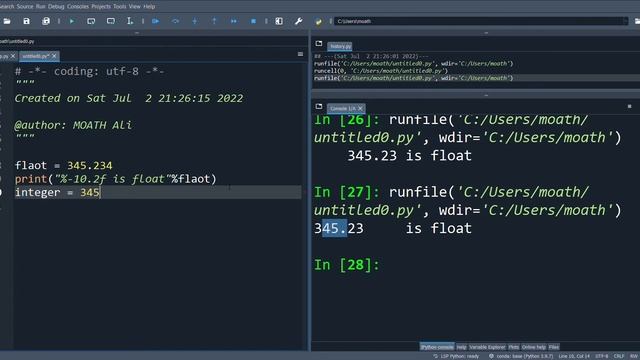
Task: Open file with the folder toolbar icon
Action: pos(7,21)
